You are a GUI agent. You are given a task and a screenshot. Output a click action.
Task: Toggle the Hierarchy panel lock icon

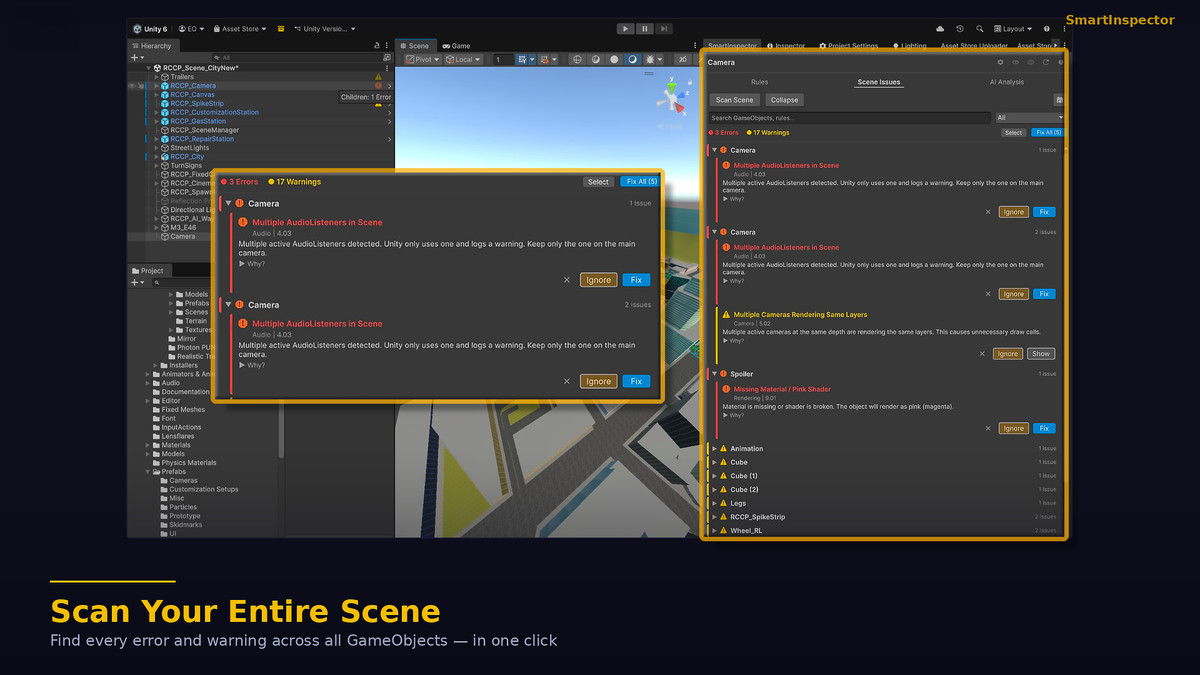click(x=377, y=45)
